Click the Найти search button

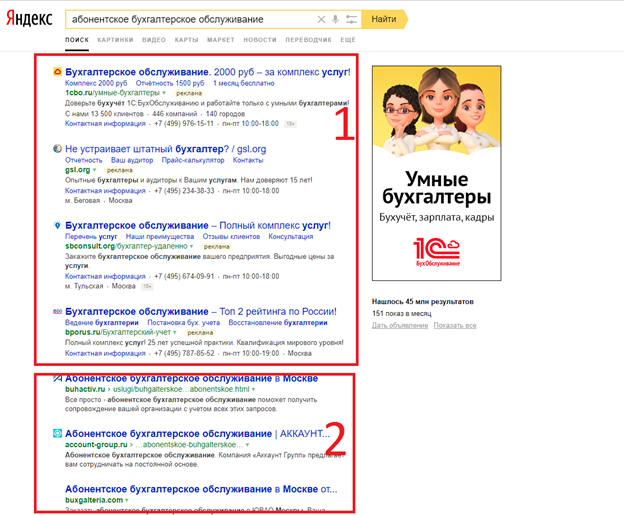coord(384,19)
